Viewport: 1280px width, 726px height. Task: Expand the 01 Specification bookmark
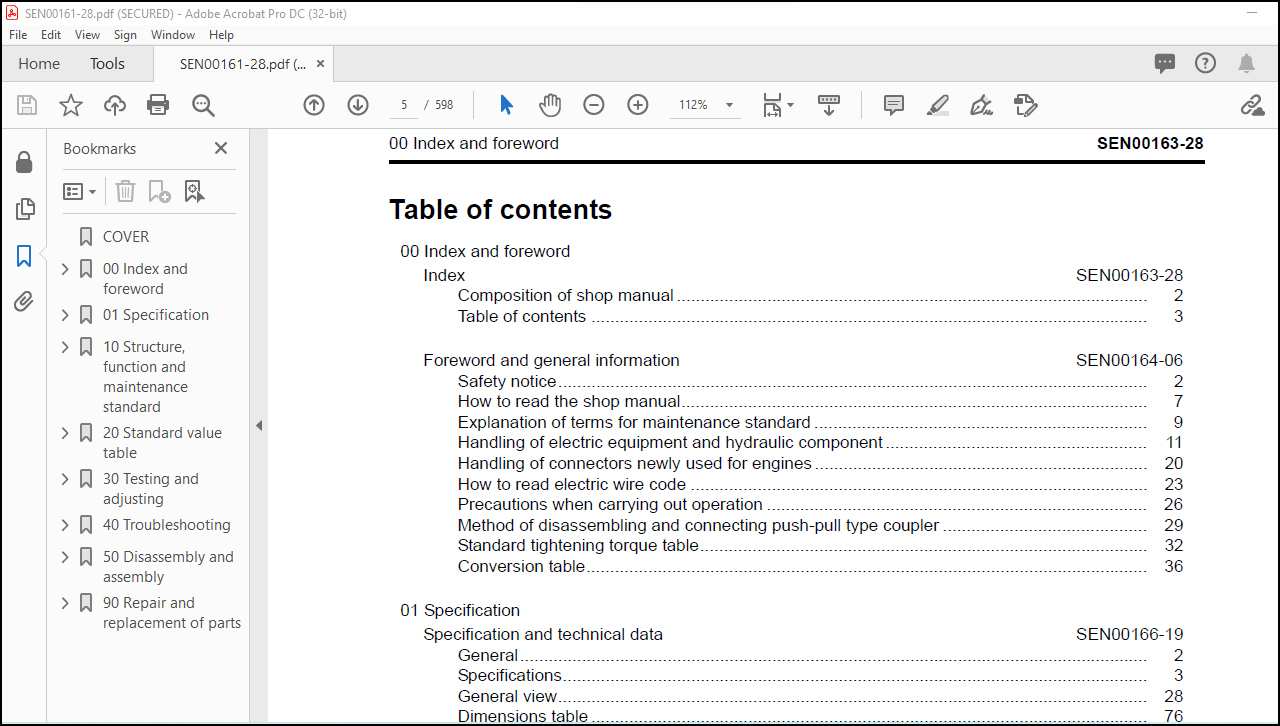(x=65, y=315)
